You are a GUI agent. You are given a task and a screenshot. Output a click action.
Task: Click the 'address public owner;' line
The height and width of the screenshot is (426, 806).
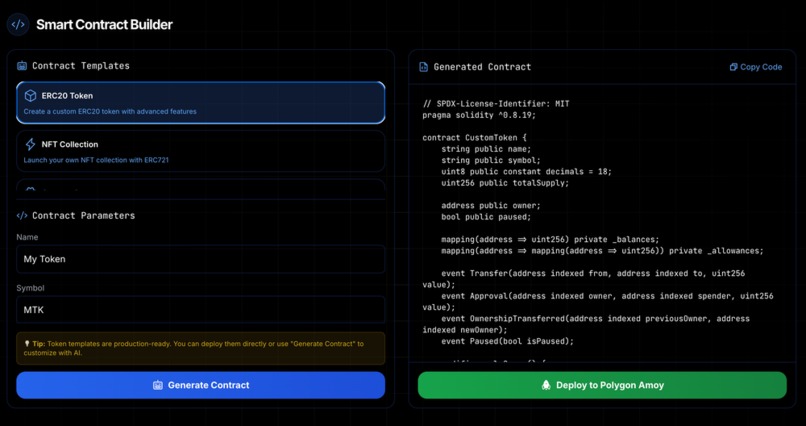(x=491, y=206)
